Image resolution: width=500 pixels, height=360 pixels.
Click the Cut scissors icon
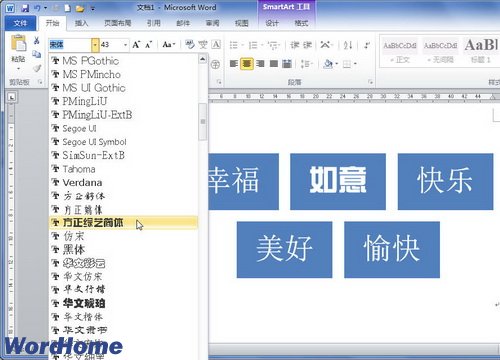[x=36, y=41]
